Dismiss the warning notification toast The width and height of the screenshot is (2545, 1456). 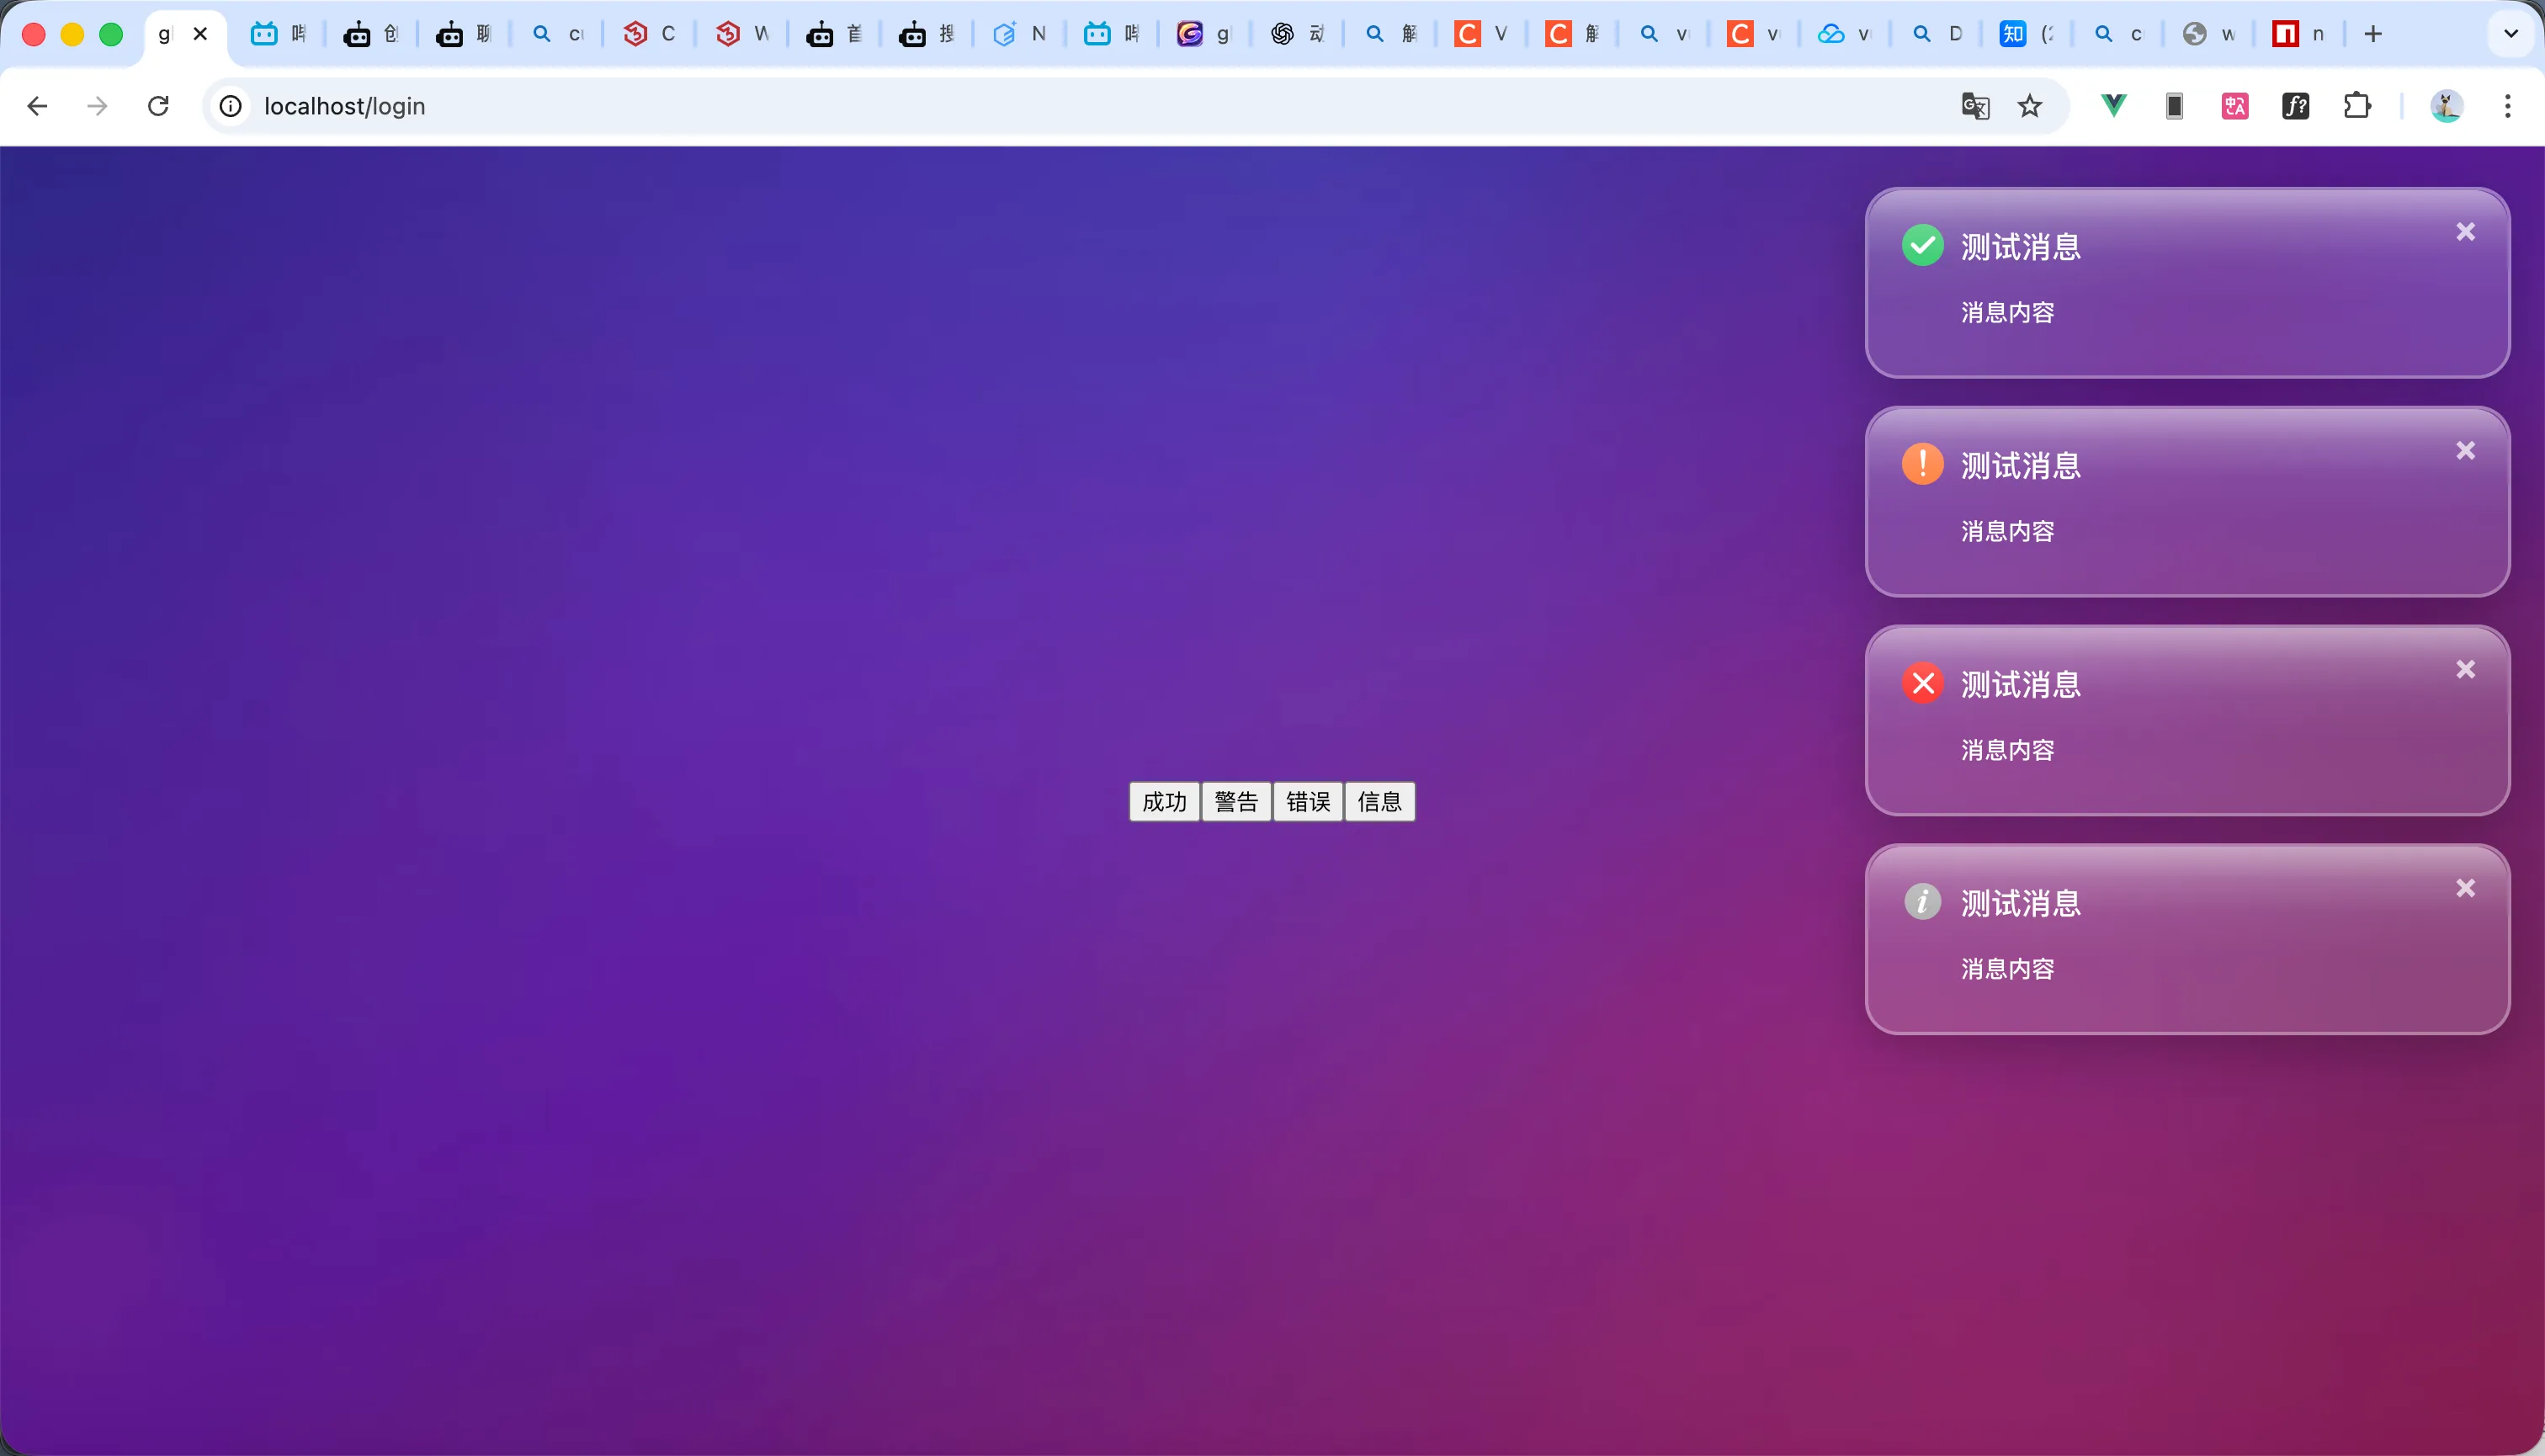pos(2465,451)
